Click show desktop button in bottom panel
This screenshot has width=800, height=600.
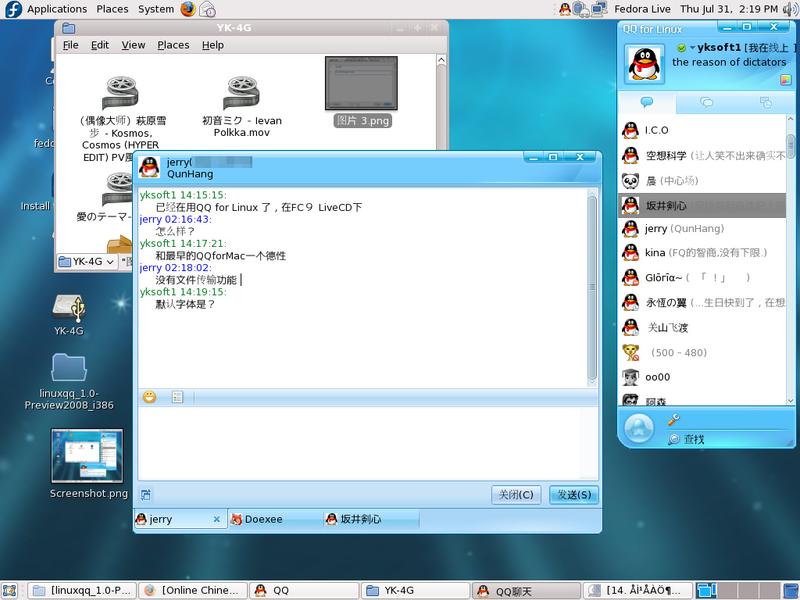[10, 590]
